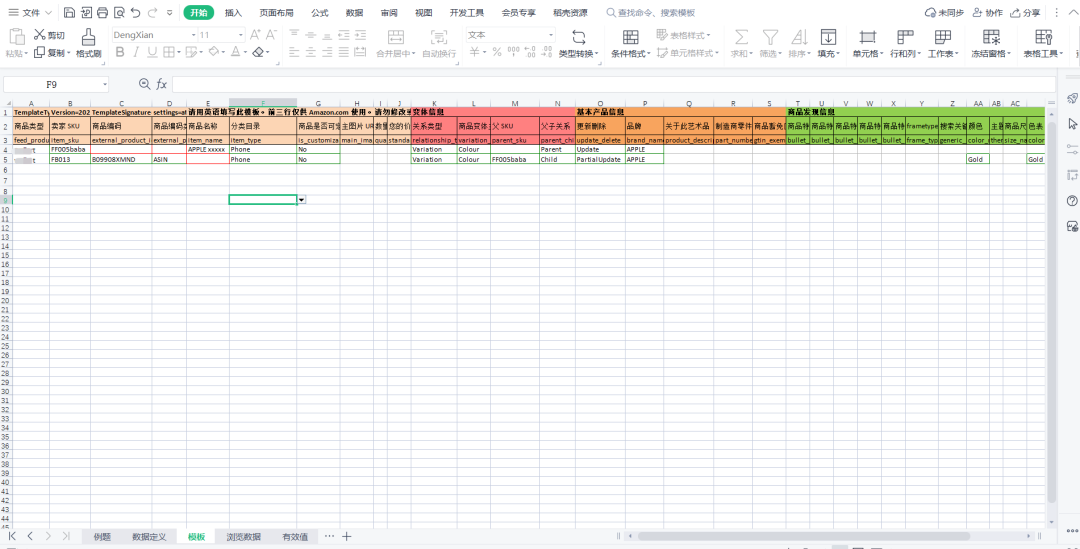Open the dropdown arrow on cell F9

coord(302,199)
